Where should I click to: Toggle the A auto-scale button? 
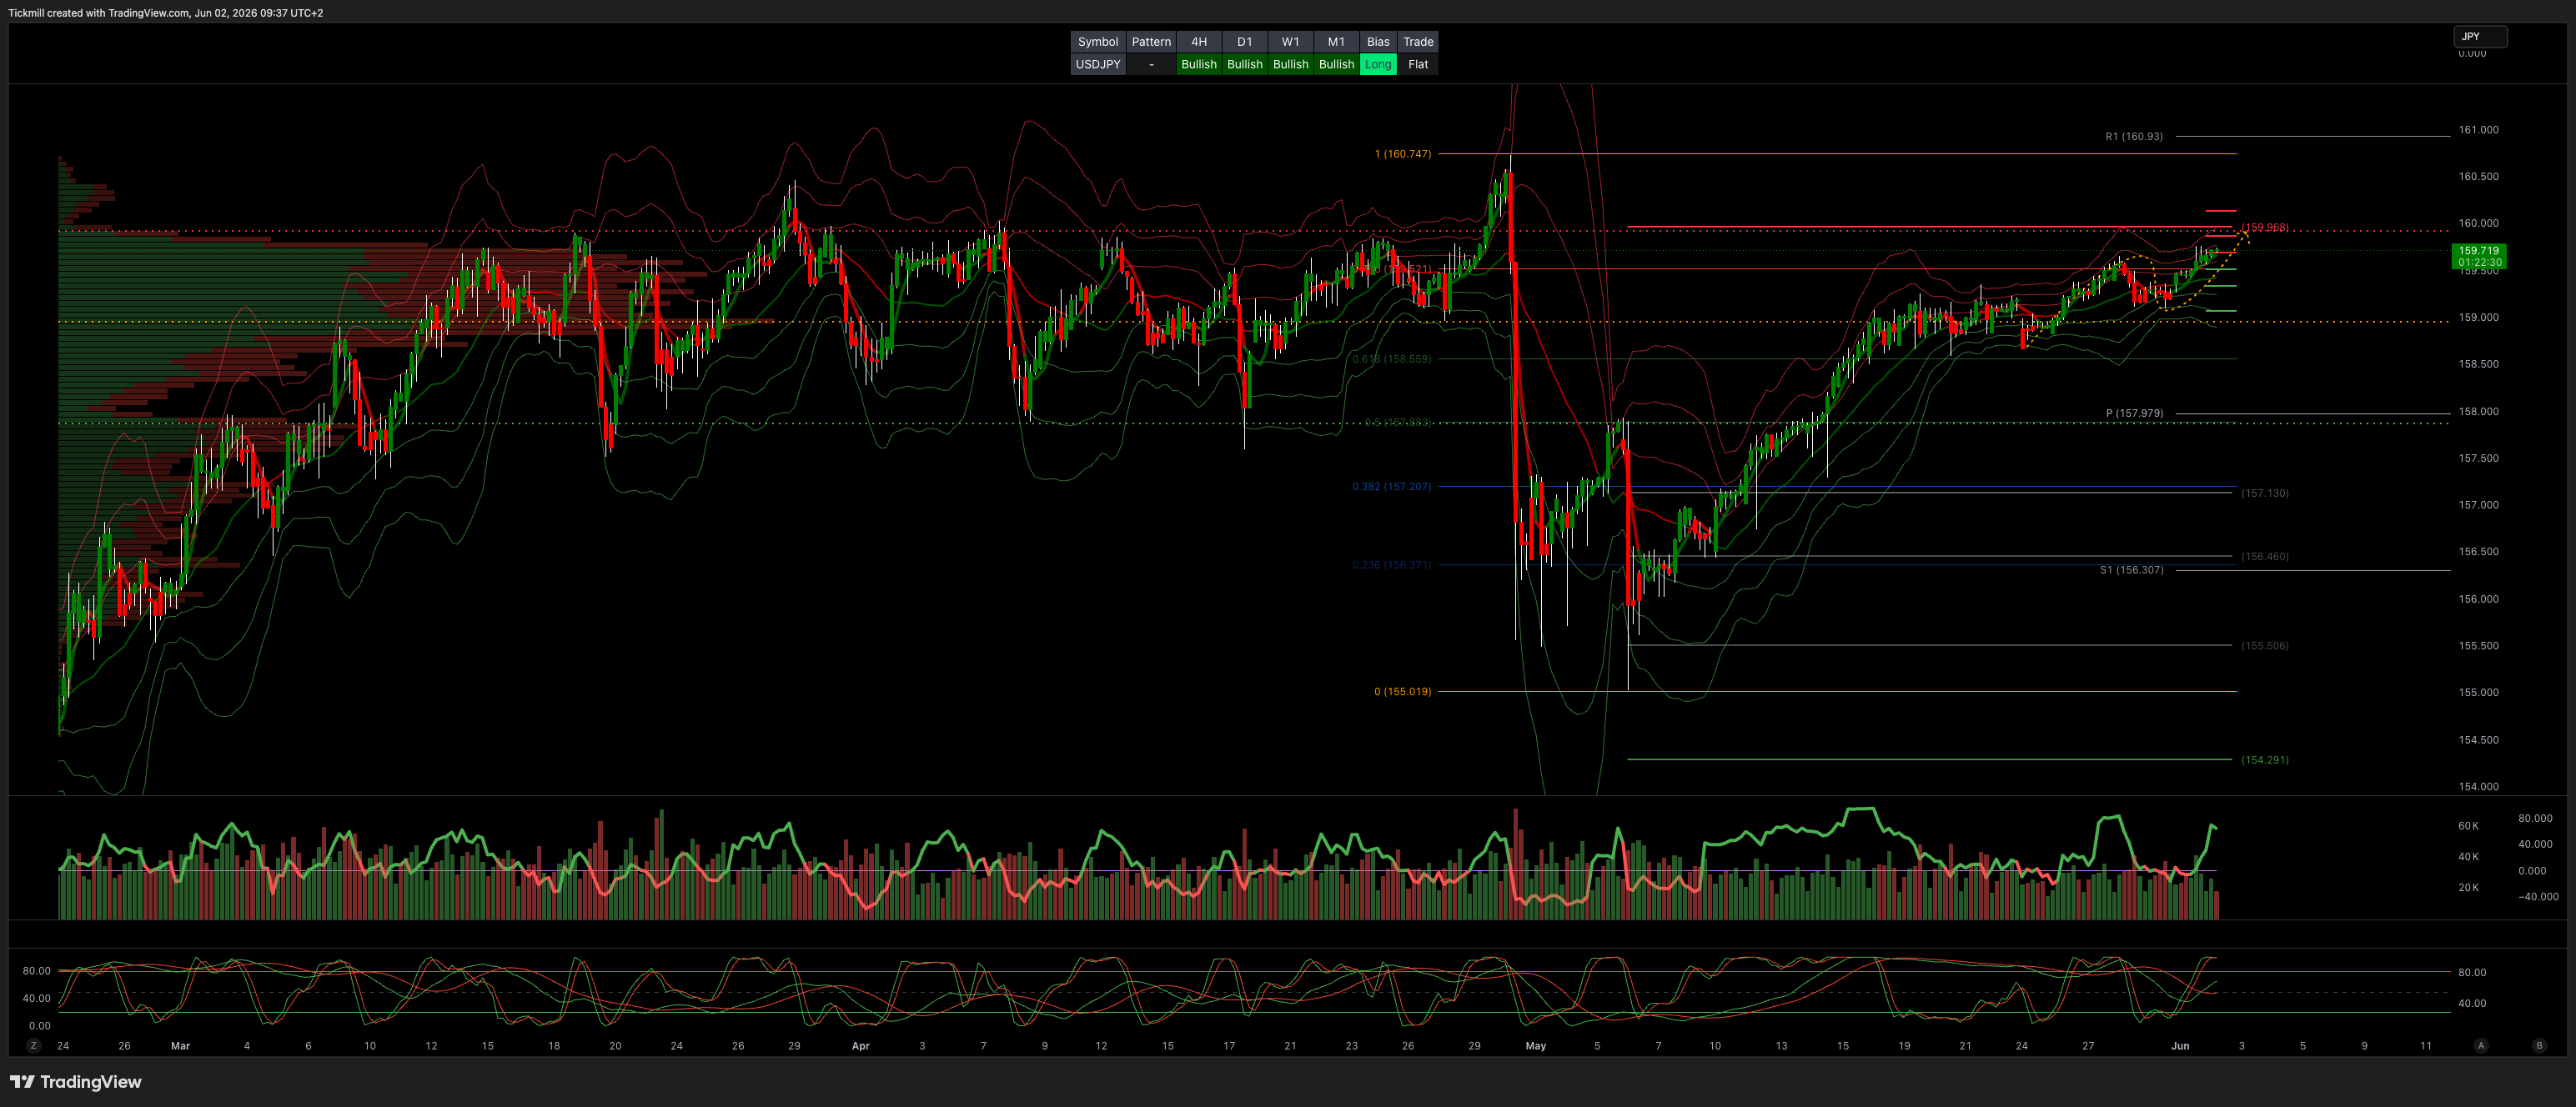click(2481, 1046)
